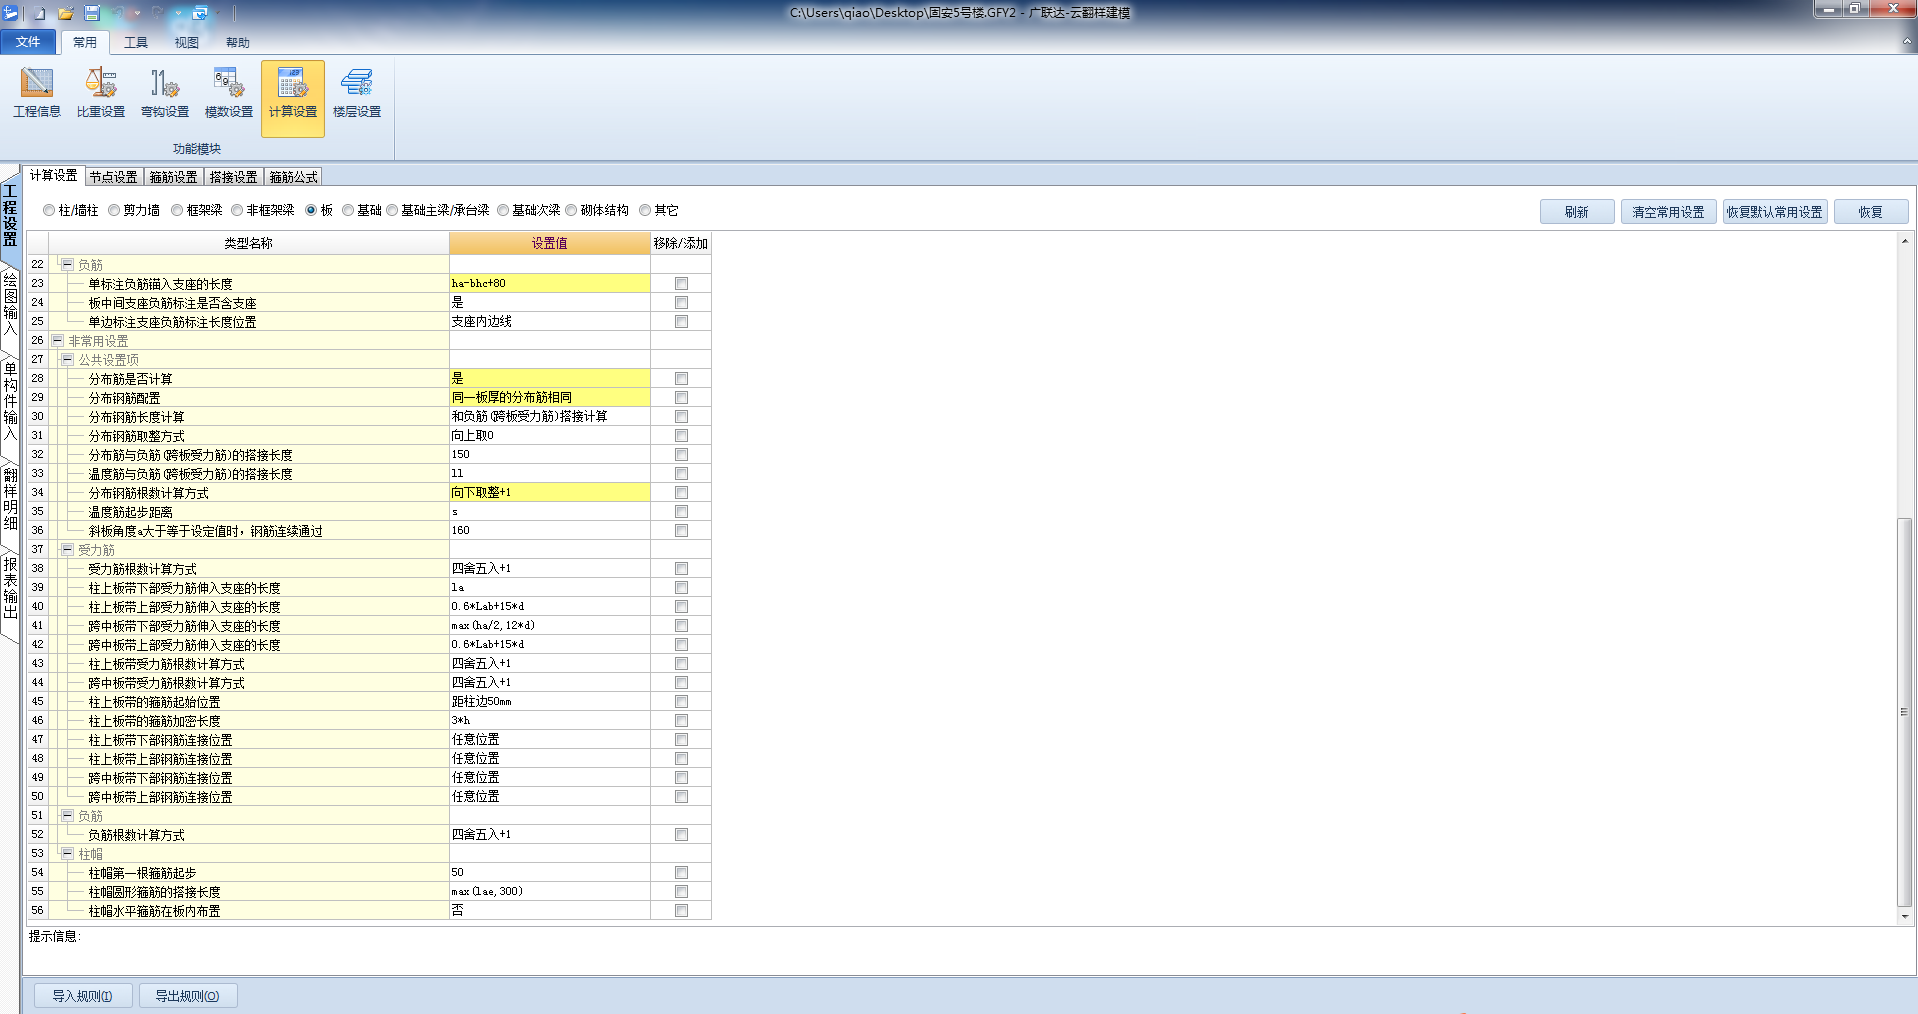Open 楼层设置 floor settings icon

coord(357,94)
